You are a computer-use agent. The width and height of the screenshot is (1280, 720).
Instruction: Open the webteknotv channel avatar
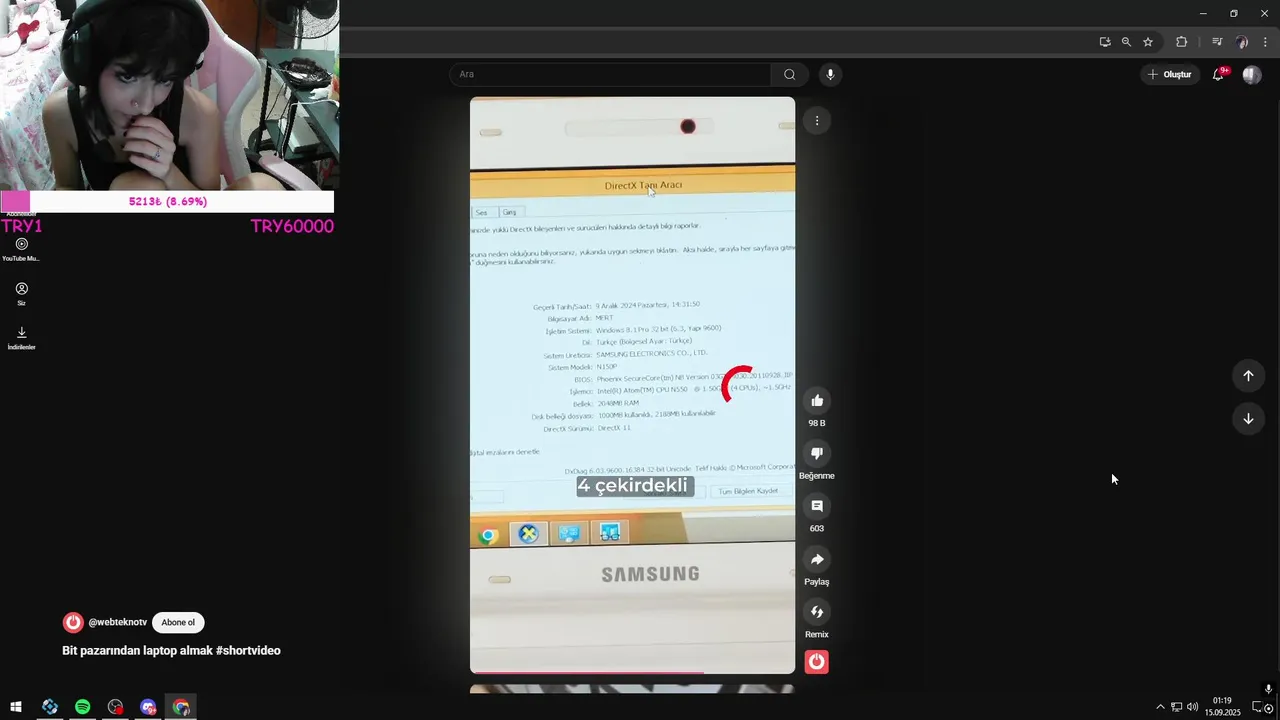pos(73,622)
